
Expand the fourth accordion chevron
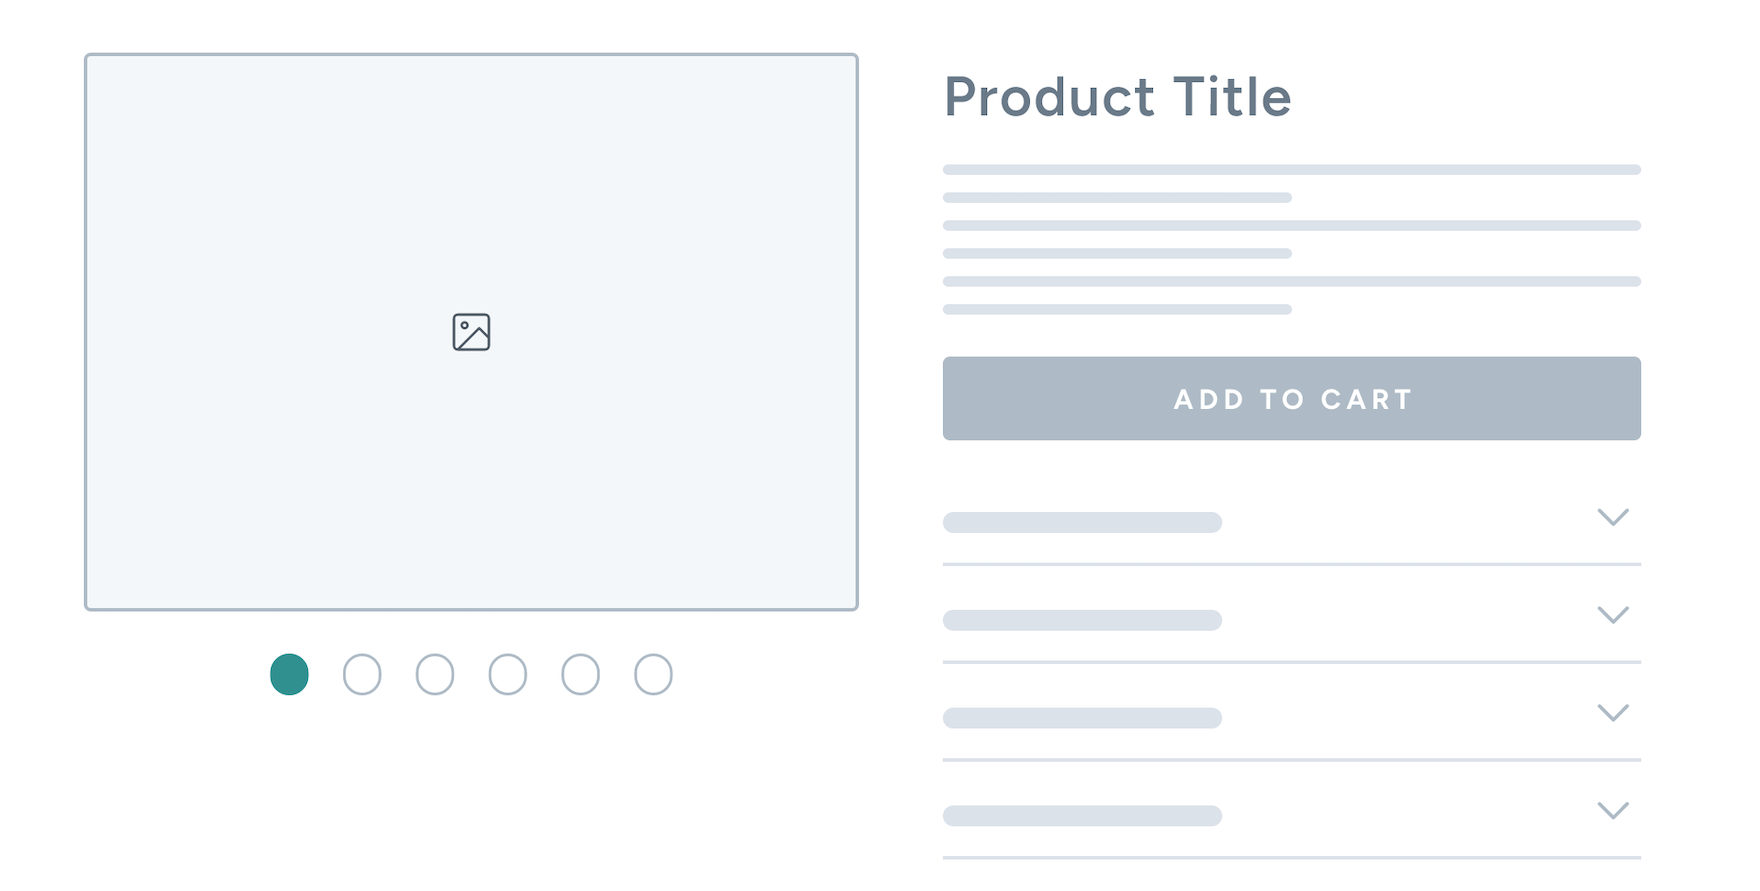coord(1612,810)
